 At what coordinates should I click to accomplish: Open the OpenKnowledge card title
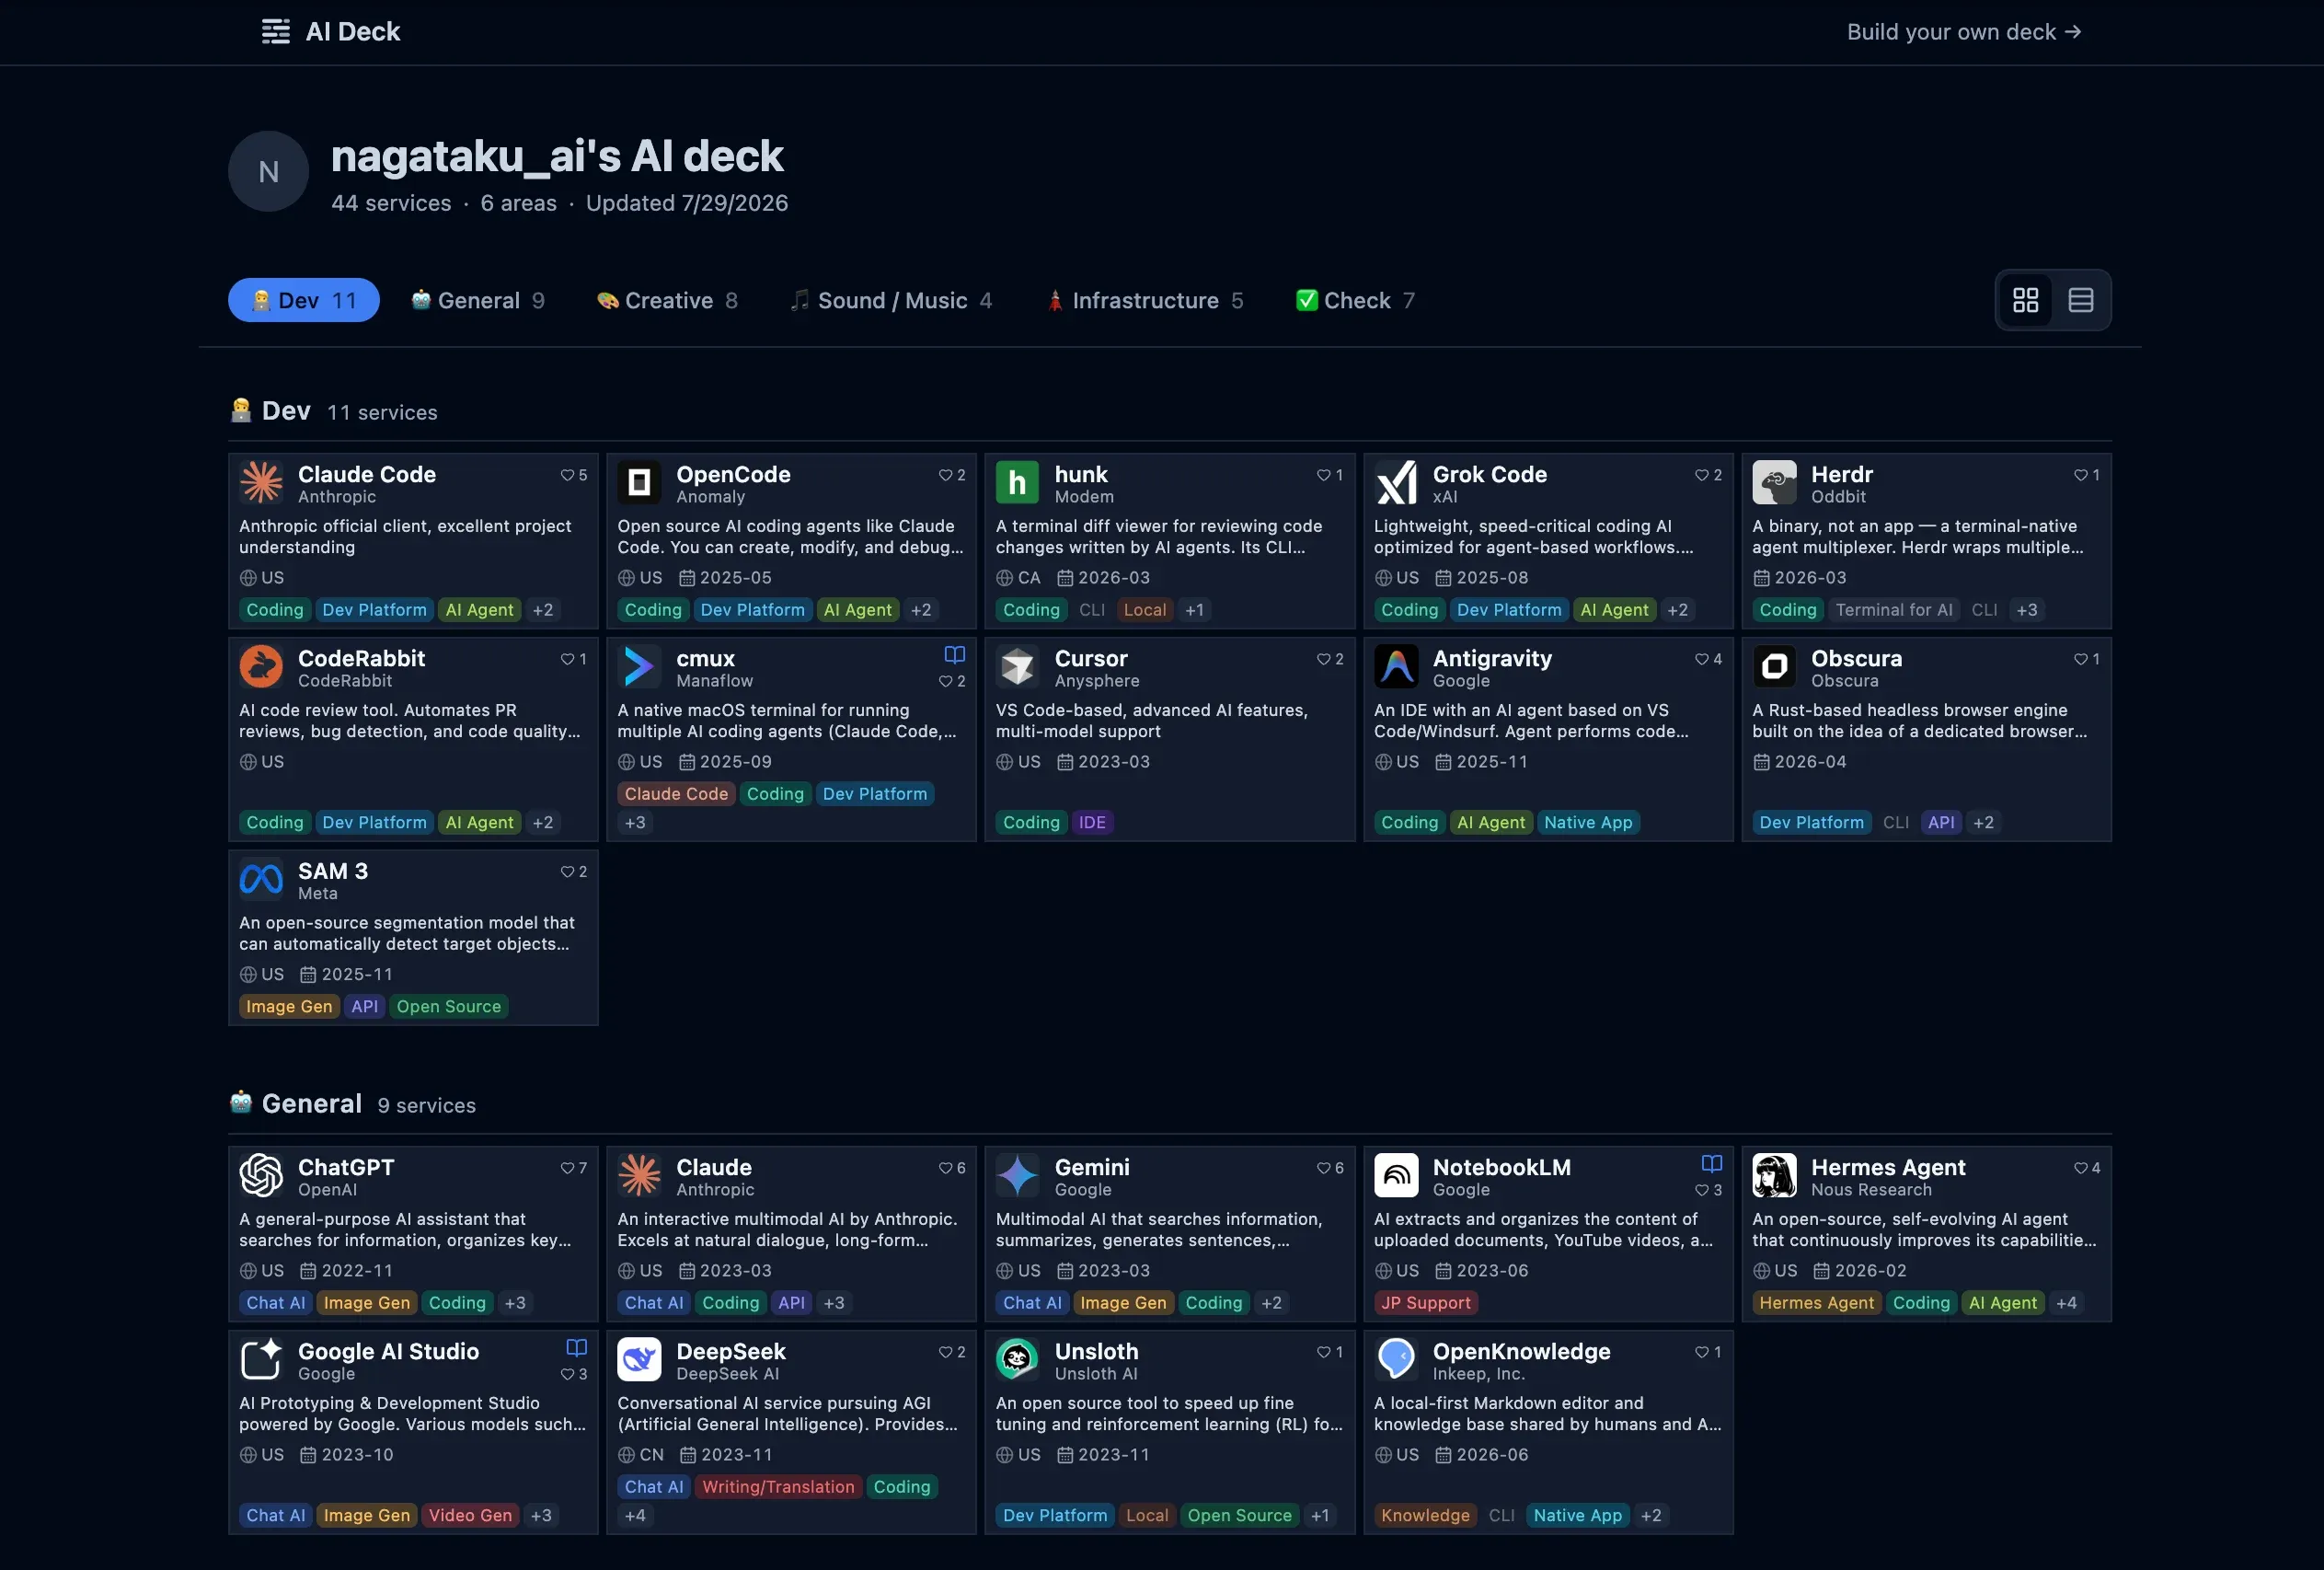[1521, 1352]
